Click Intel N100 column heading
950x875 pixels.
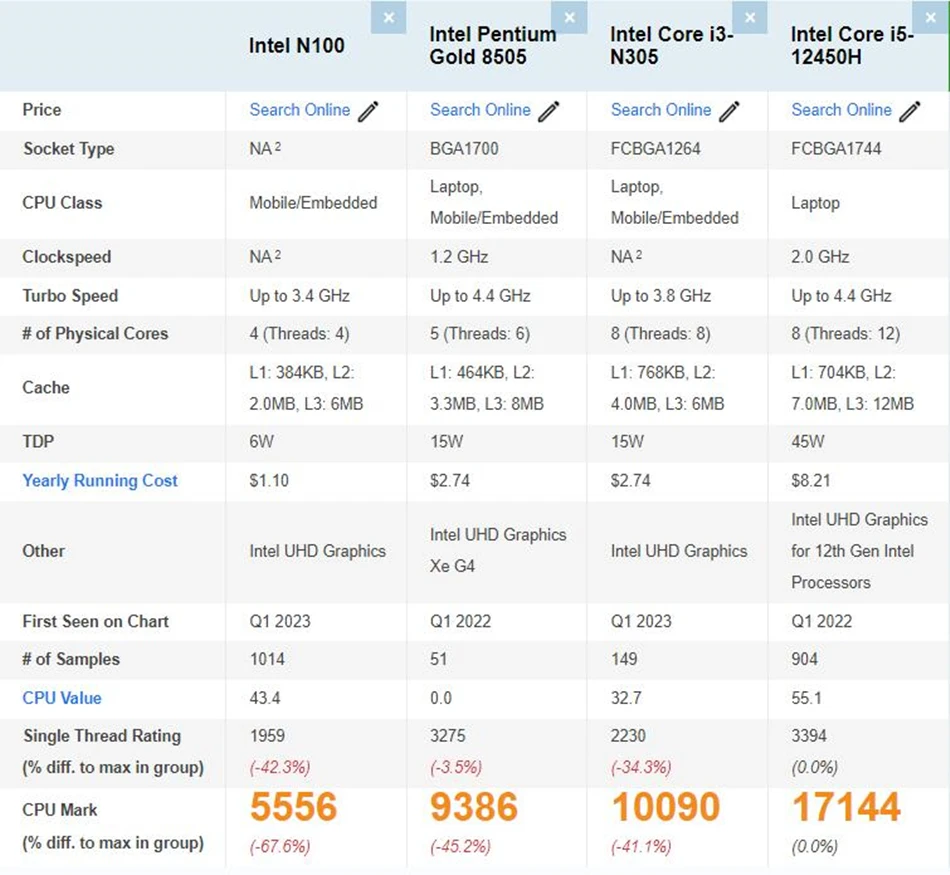(x=297, y=45)
